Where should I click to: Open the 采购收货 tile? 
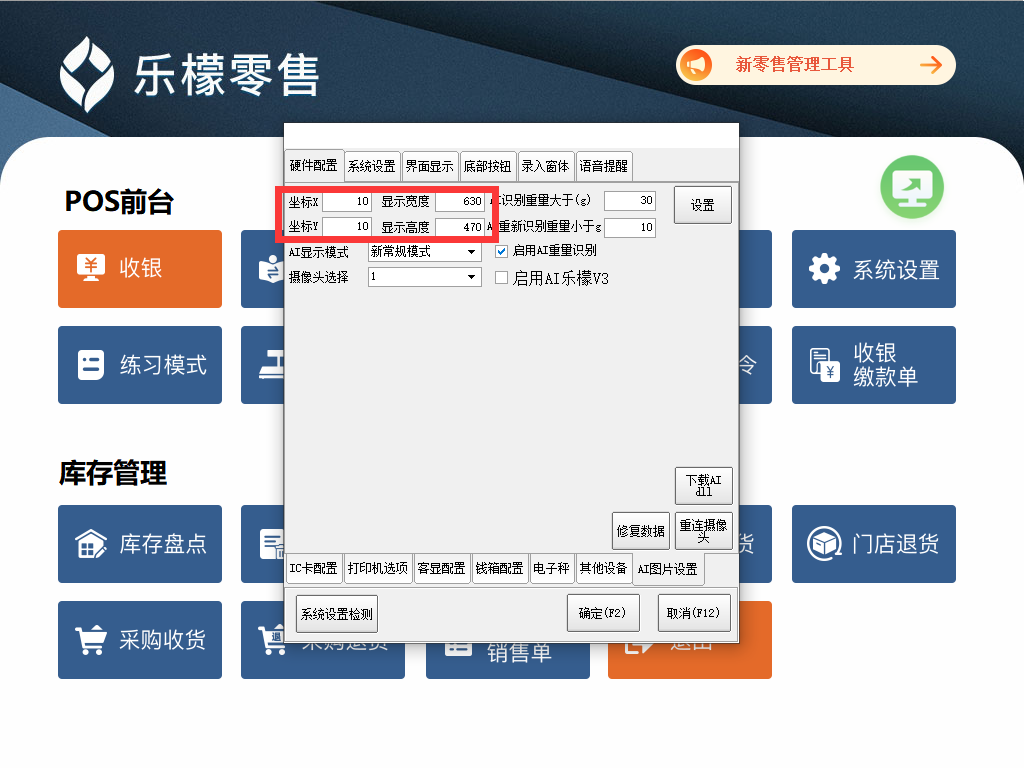point(140,640)
